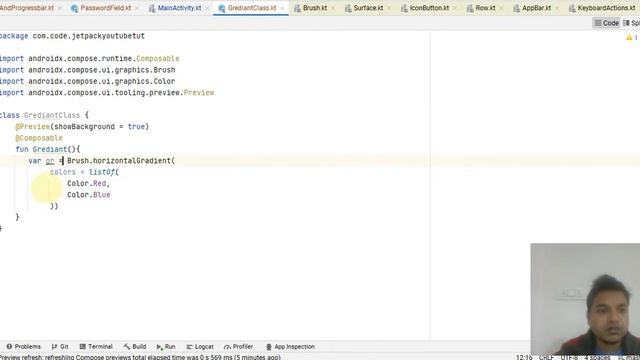Click the colors parameter hint
Image resolution: width=640 pixels, height=360 pixels.
(x=63, y=172)
